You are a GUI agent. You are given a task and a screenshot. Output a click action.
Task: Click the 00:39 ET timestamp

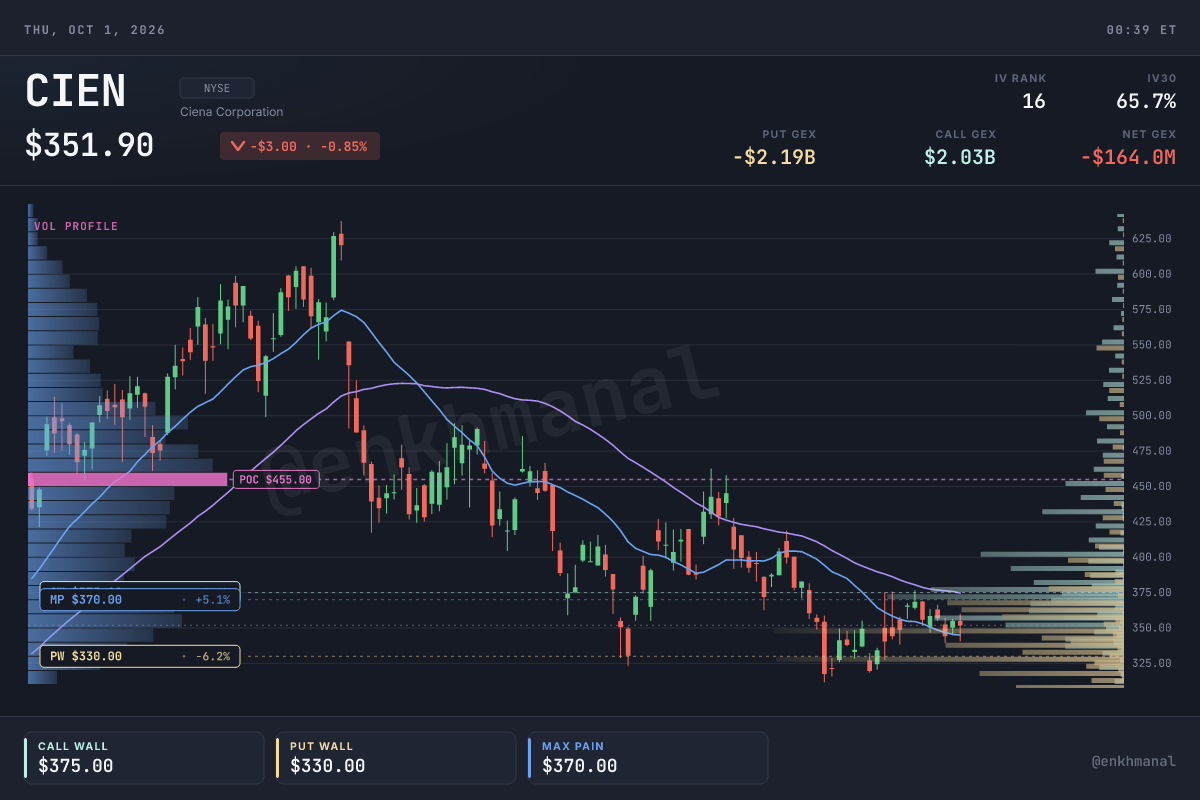1141,30
